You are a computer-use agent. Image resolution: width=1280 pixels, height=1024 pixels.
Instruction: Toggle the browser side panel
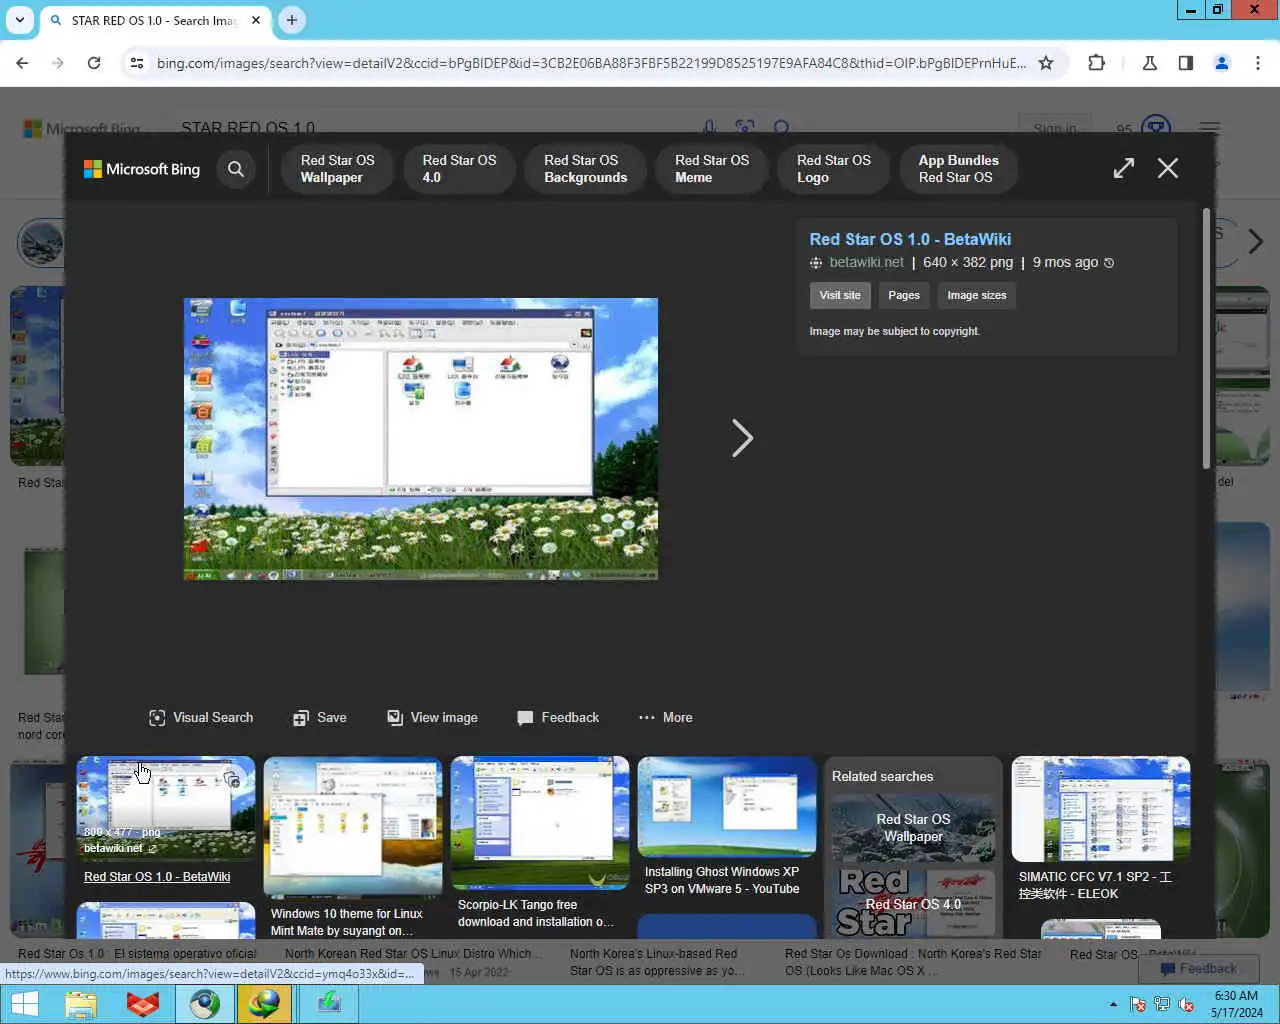tap(1186, 63)
